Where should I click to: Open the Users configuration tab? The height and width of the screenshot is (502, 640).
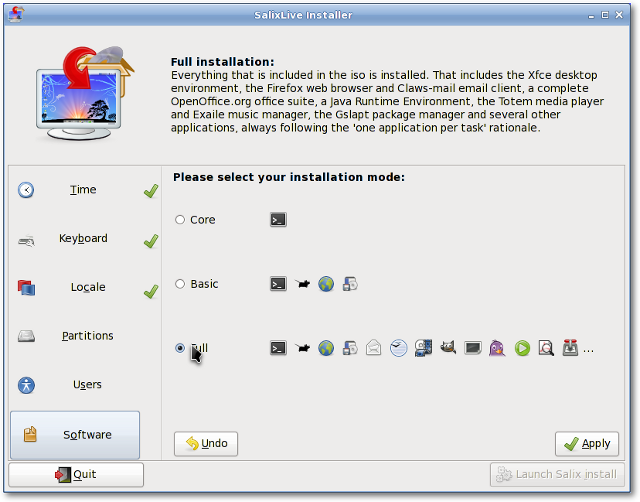tap(84, 385)
